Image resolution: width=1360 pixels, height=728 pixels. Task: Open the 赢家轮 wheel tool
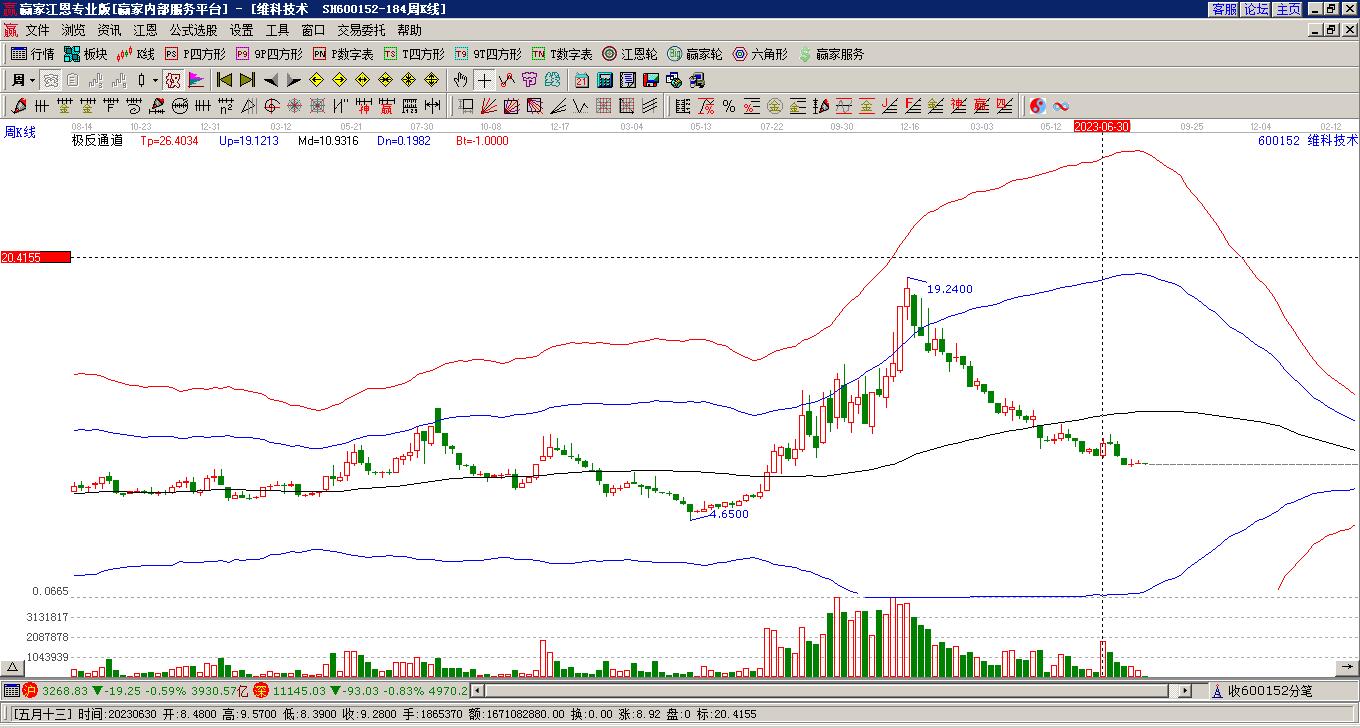(695, 54)
